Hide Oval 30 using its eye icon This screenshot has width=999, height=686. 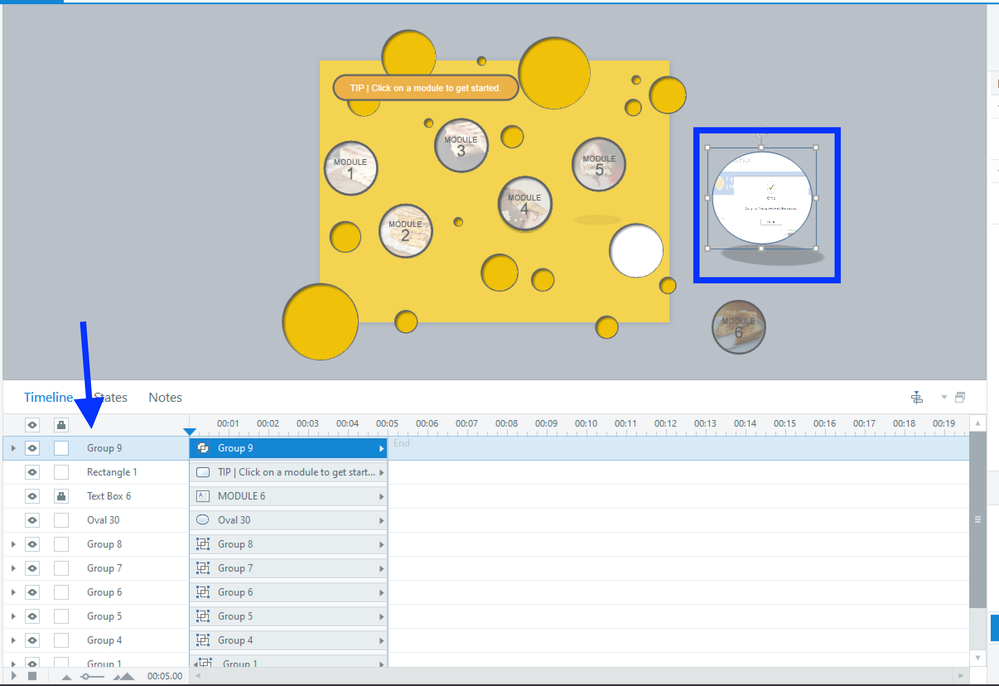click(32, 520)
